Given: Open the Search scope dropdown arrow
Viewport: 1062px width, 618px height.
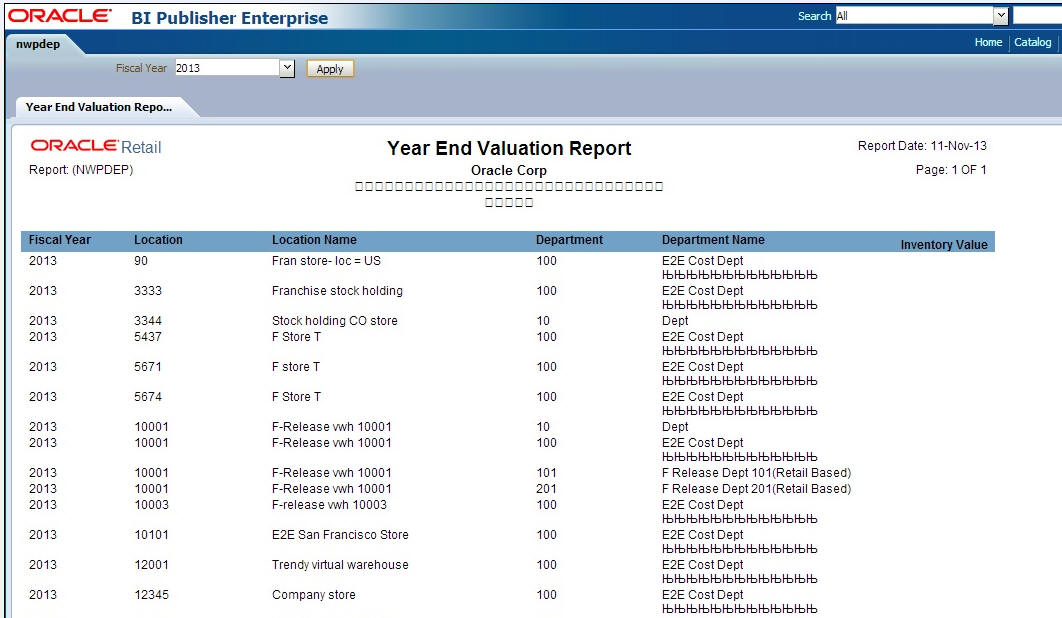Looking at the screenshot, I should click(1001, 16).
